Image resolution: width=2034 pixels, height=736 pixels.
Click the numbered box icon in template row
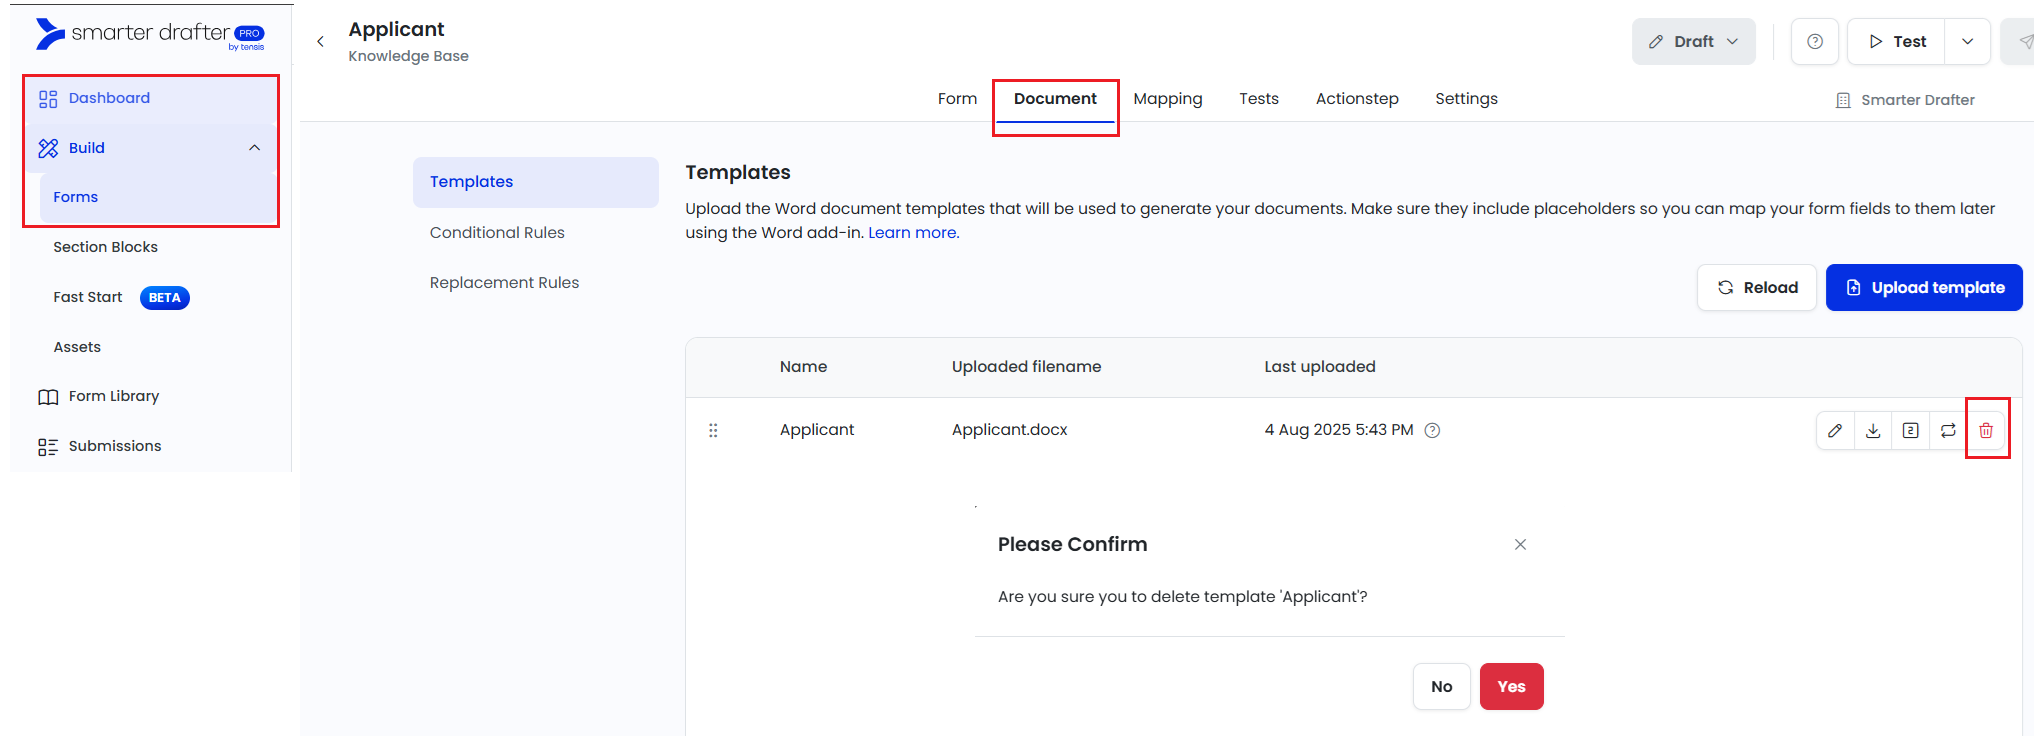point(1910,430)
